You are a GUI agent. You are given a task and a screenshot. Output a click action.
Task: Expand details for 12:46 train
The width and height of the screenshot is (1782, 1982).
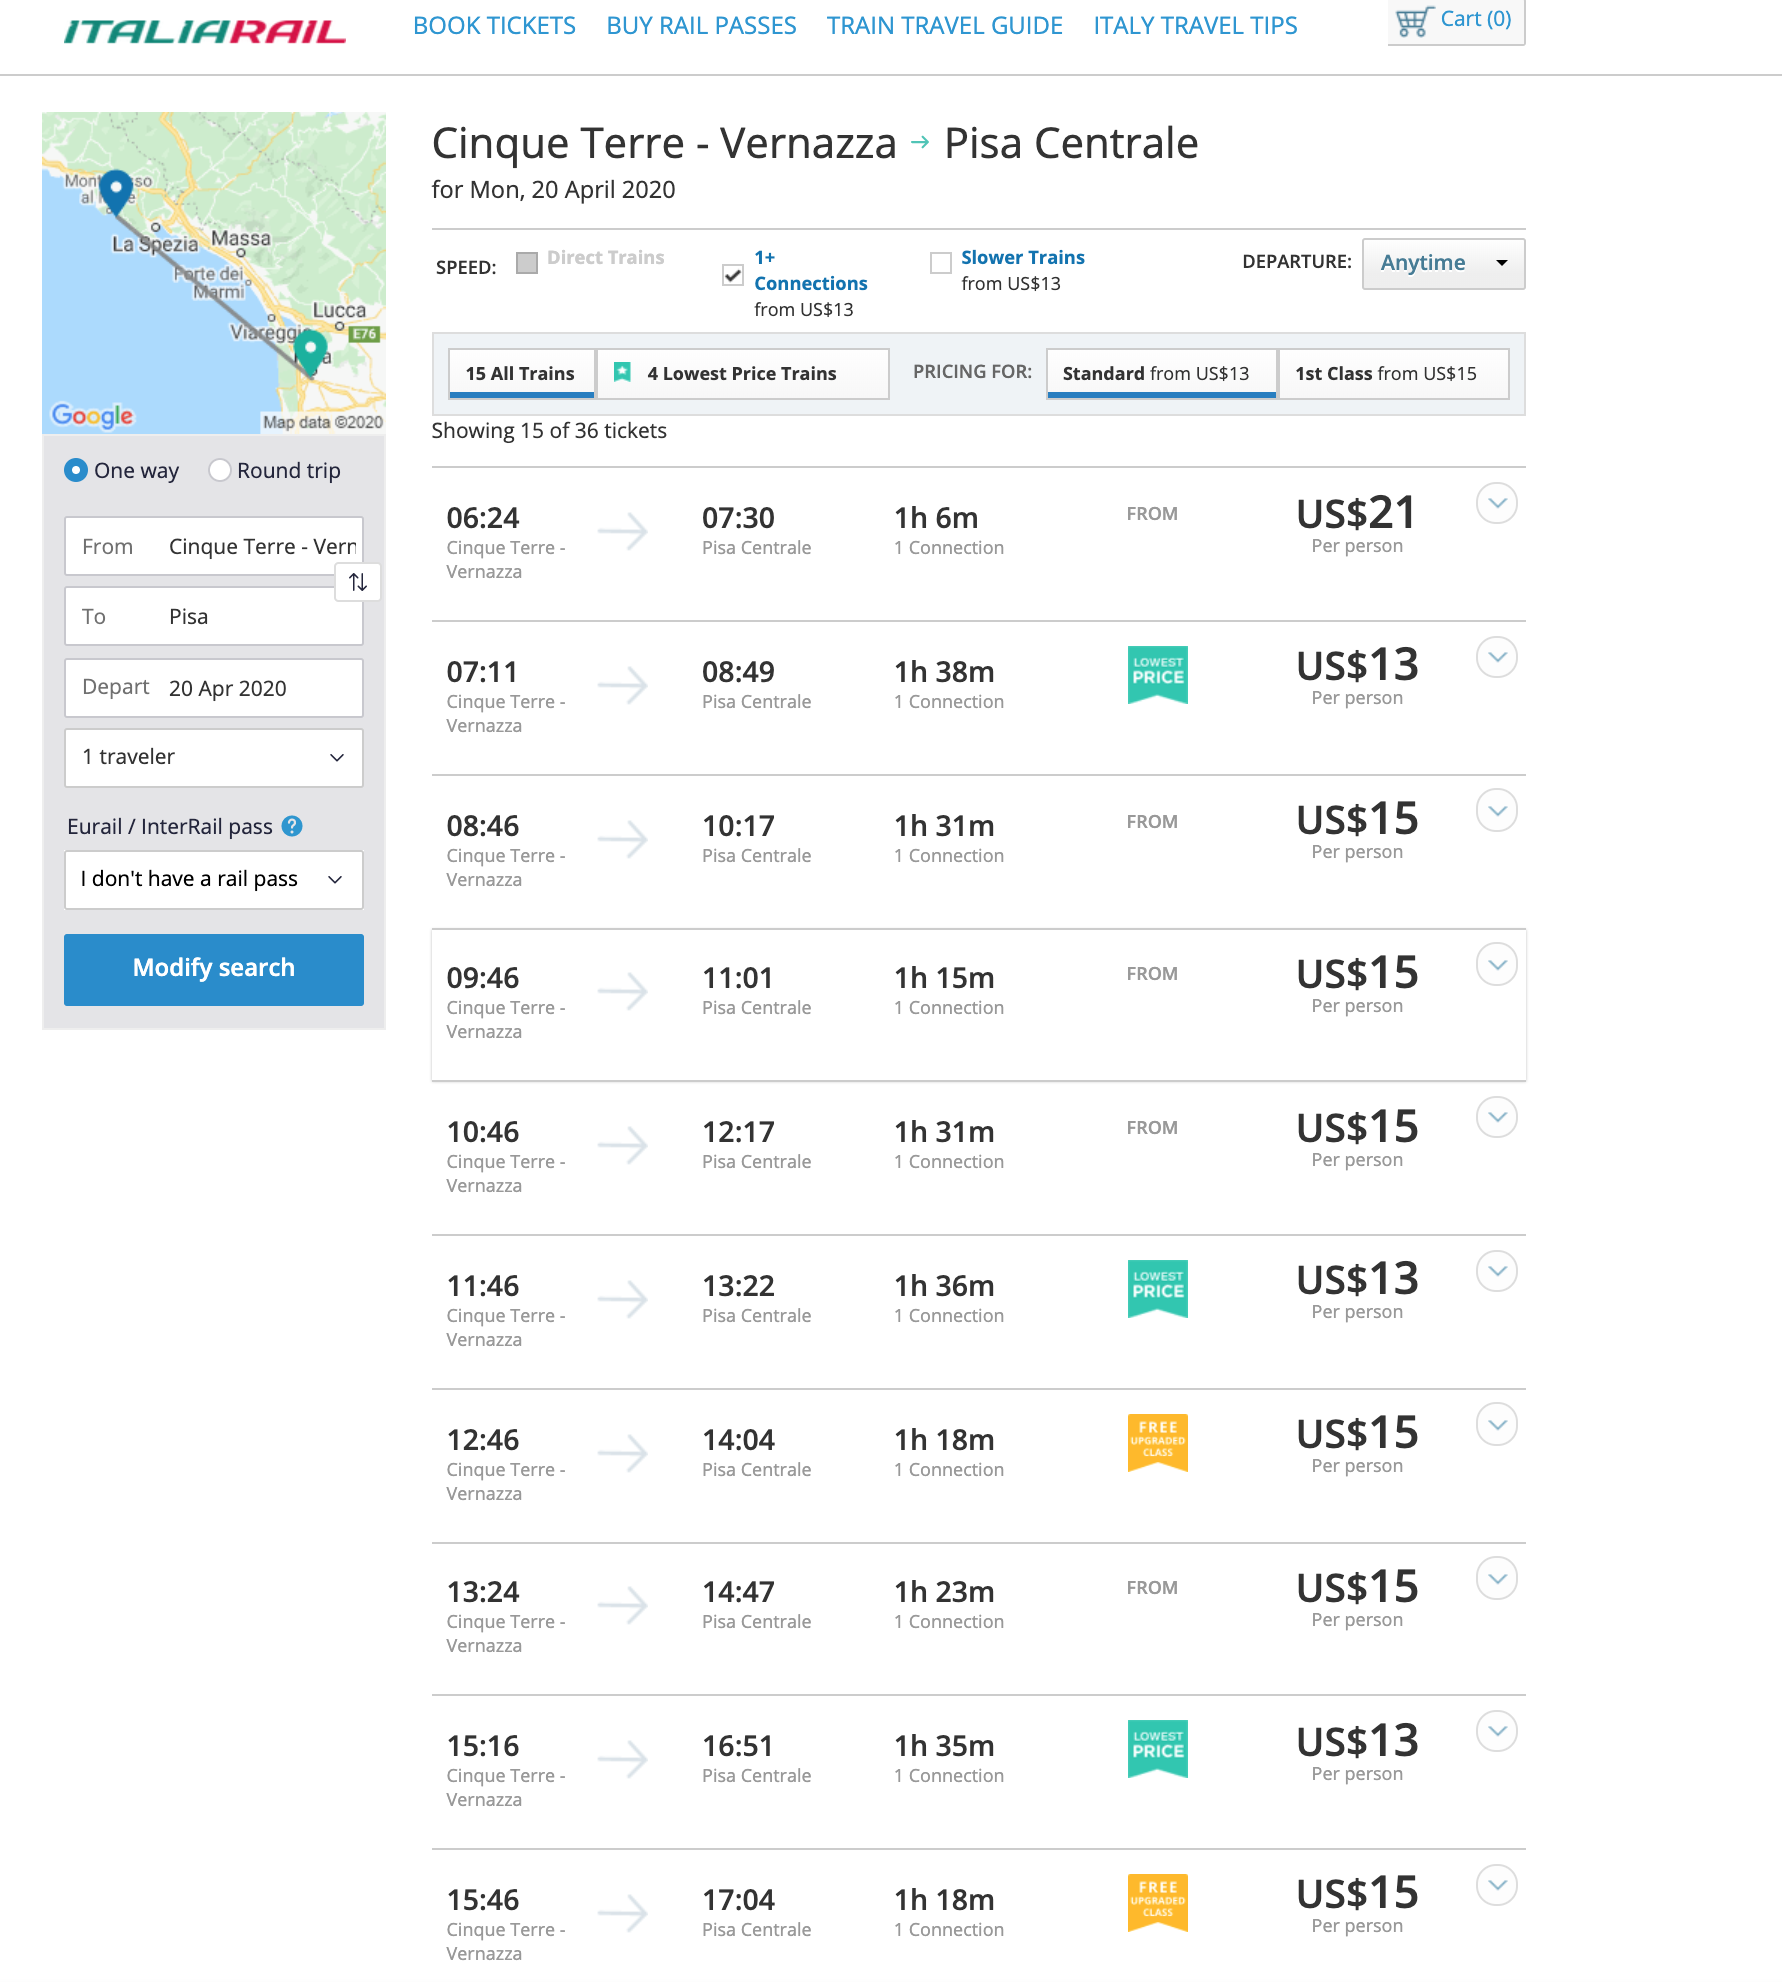[1497, 1424]
